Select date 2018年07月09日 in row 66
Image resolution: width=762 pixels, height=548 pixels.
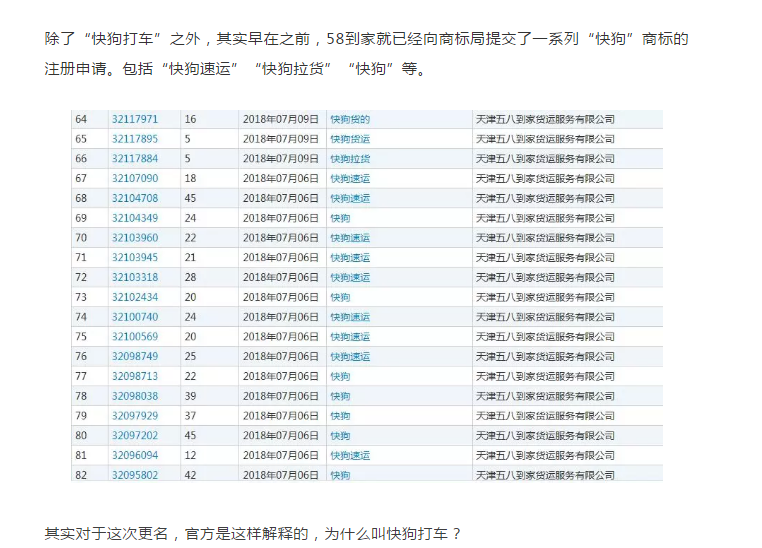(x=280, y=159)
